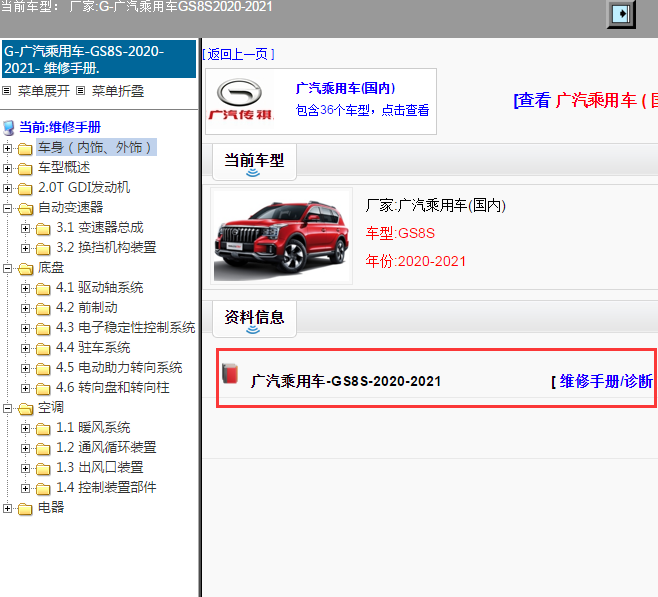Screen dimensions: 658x597
Task: Click the folder icon beside 车型概述
Action: point(25,169)
